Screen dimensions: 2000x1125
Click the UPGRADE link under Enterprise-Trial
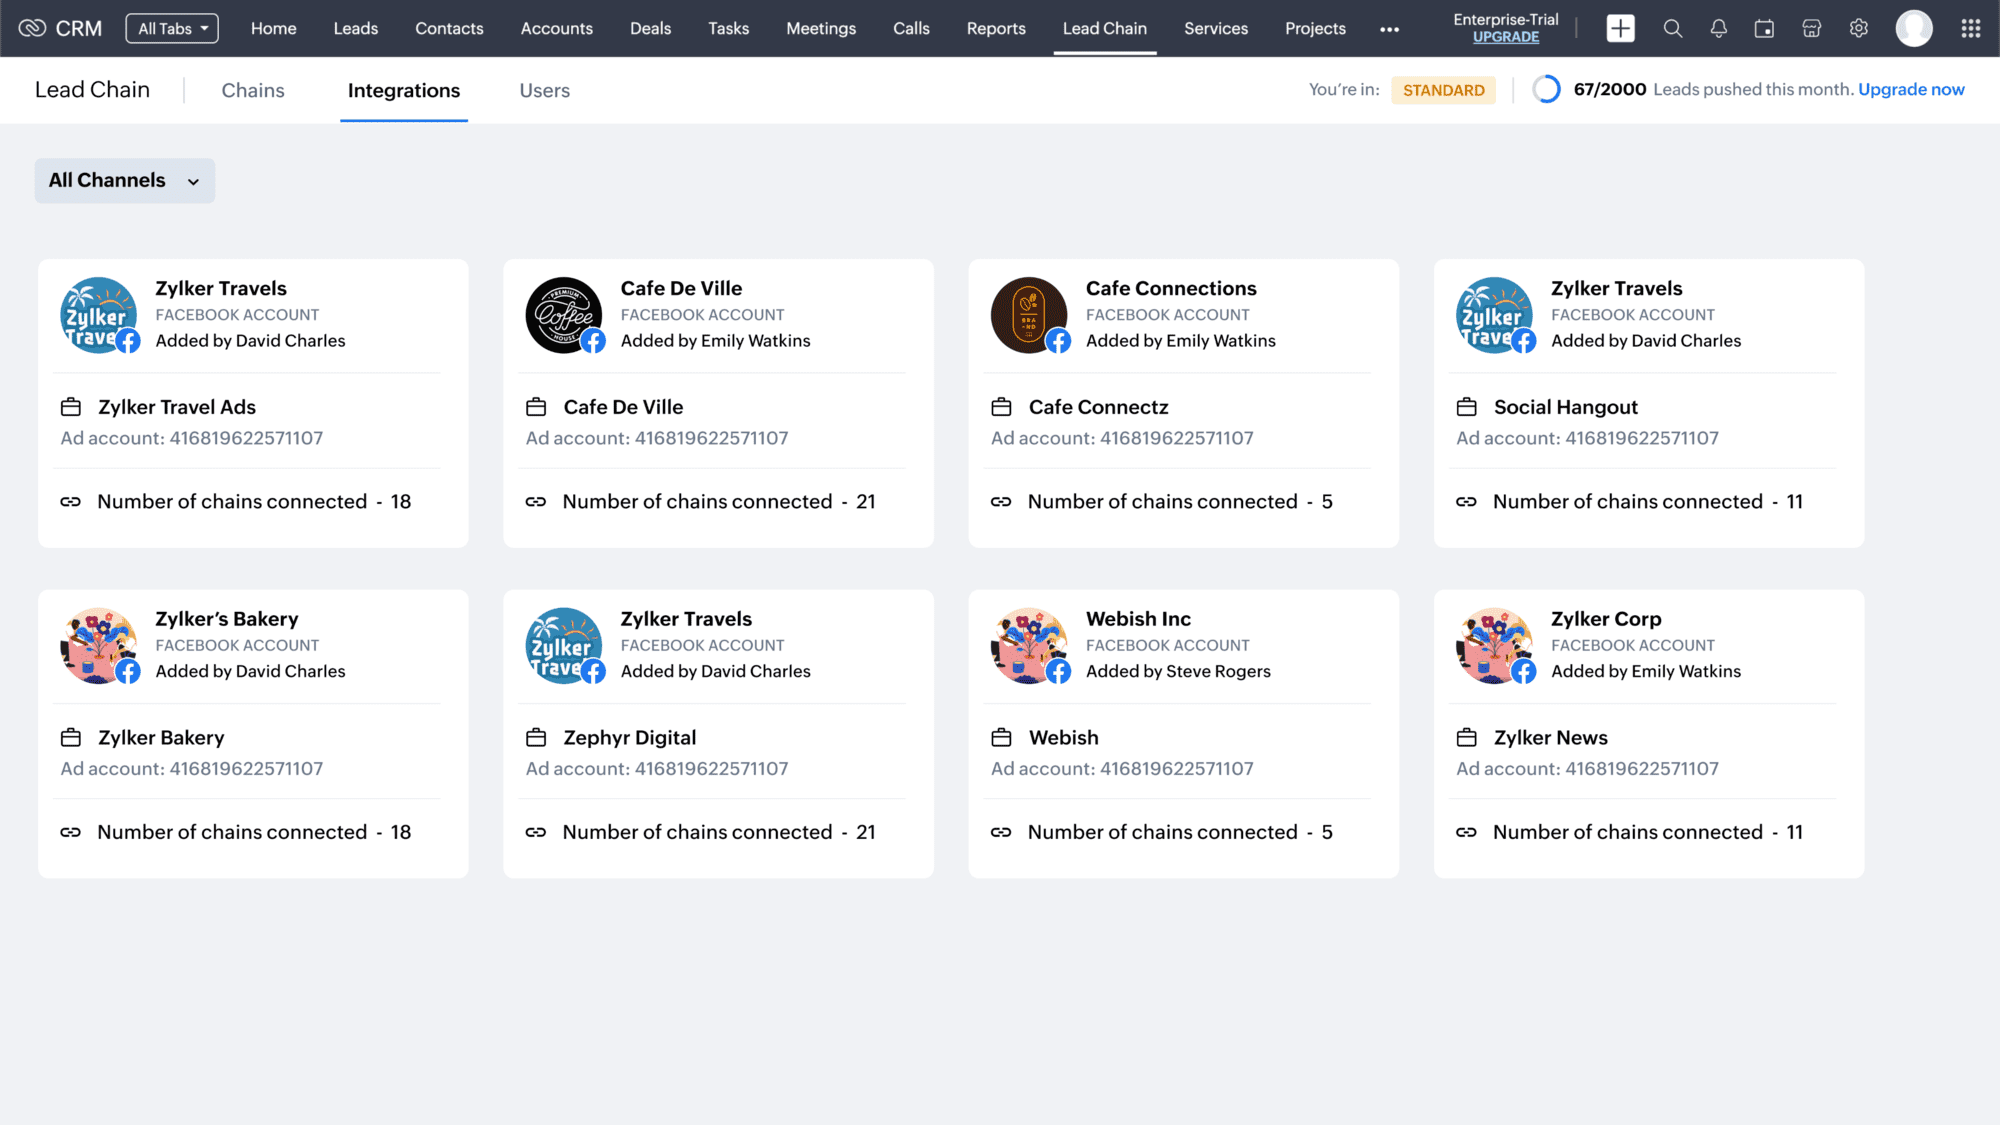tap(1505, 37)
